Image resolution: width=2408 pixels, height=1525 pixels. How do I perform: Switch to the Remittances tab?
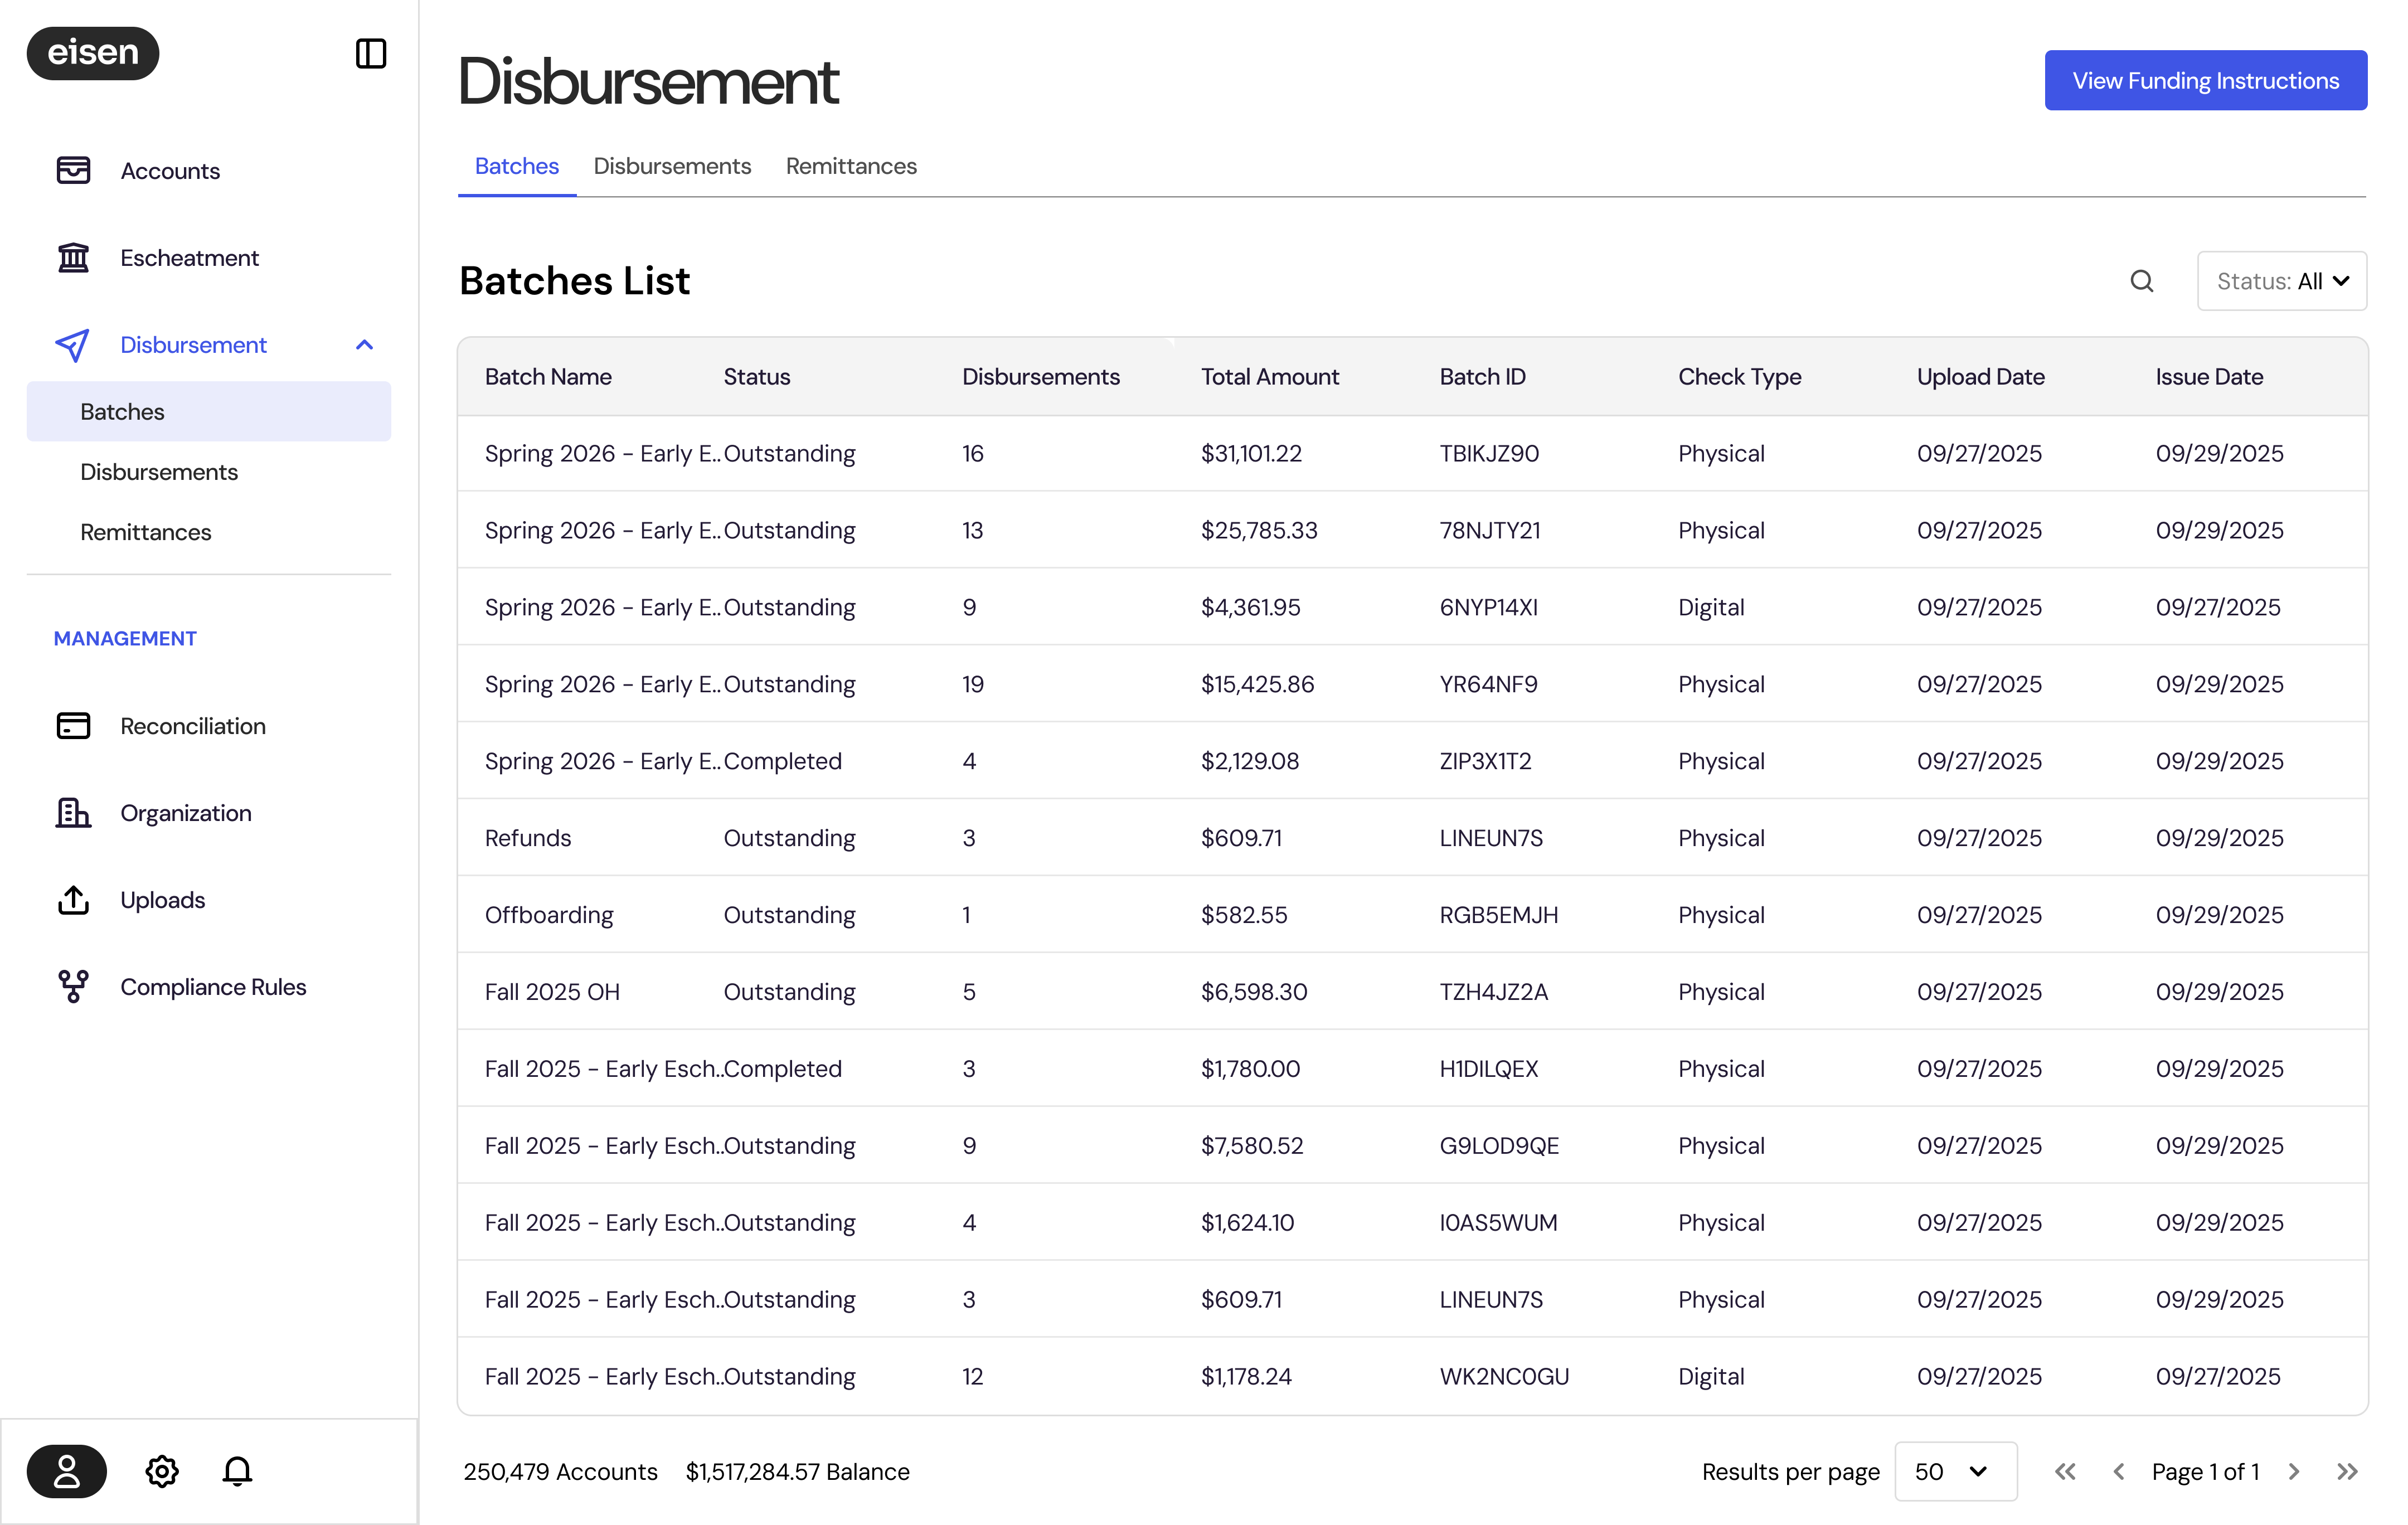pos(850,166)
